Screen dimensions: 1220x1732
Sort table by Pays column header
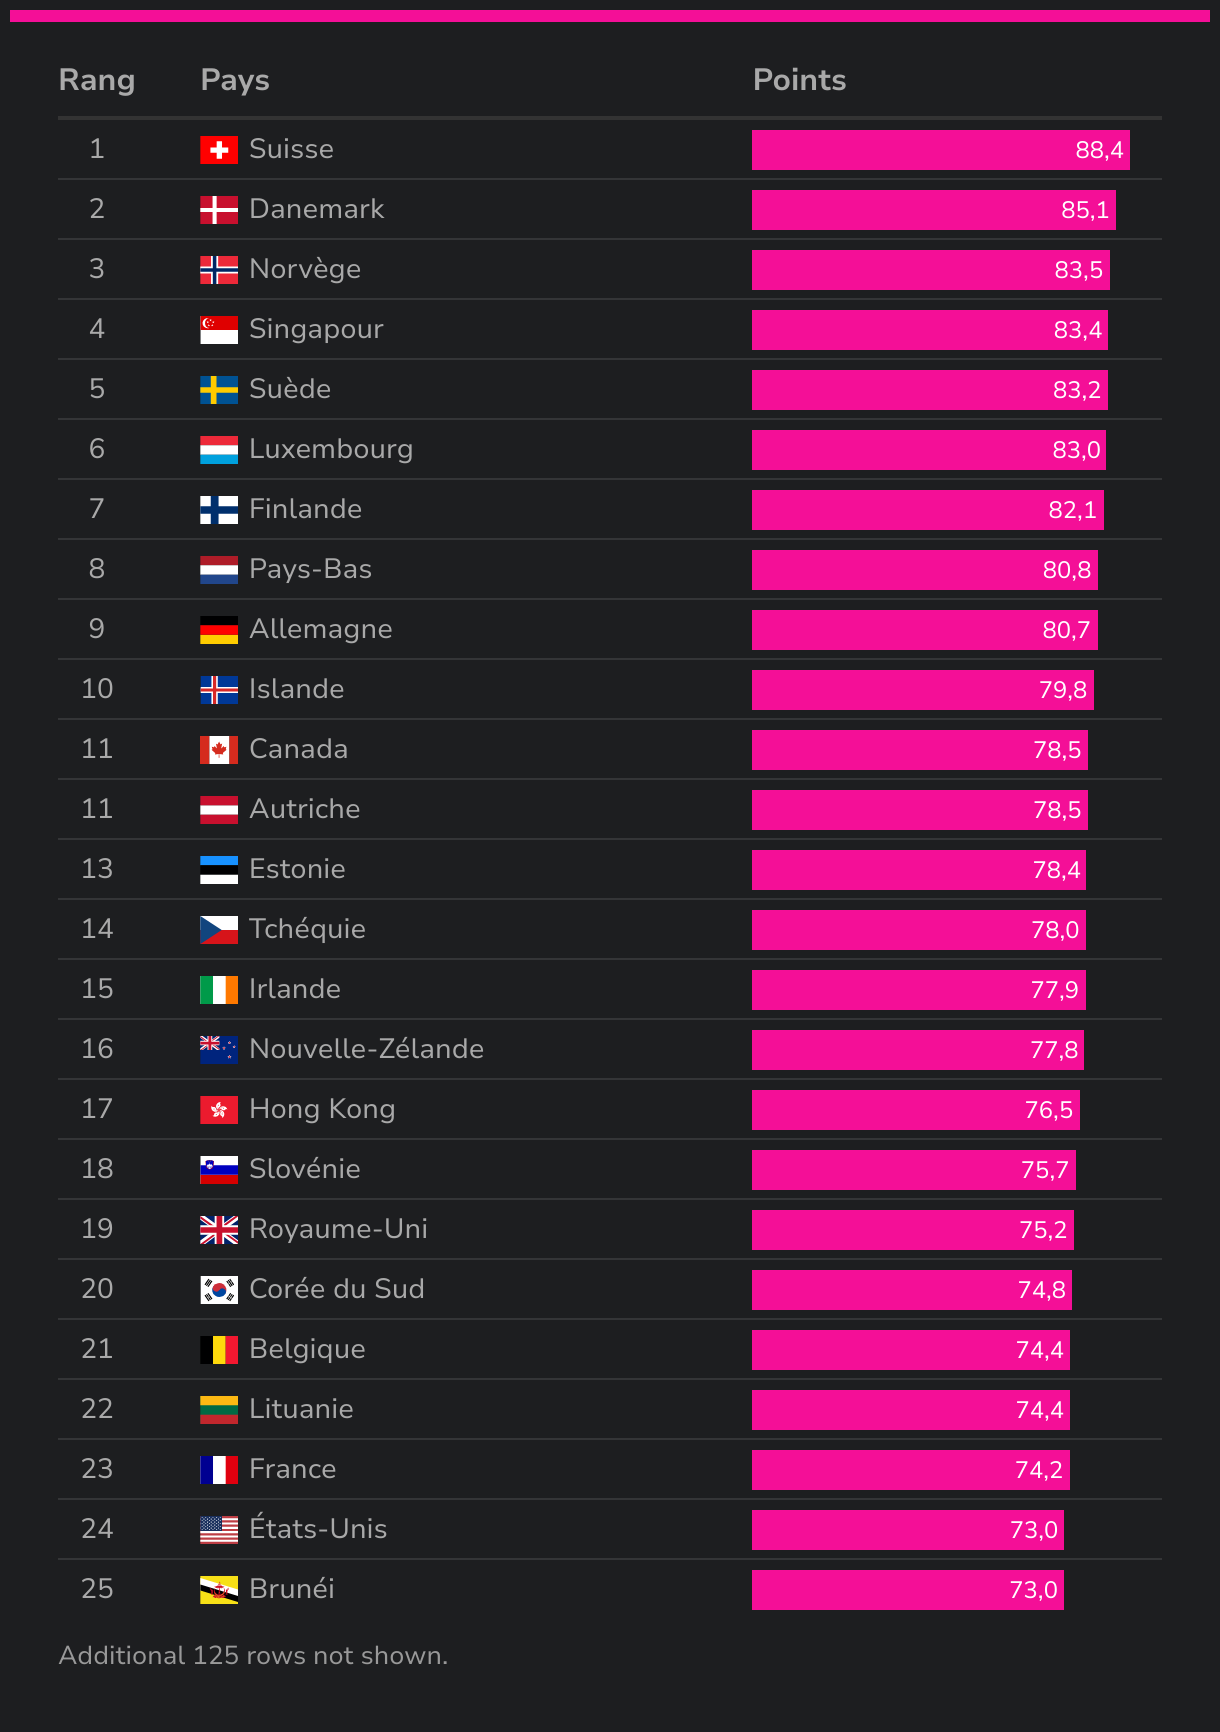coord(235,80)
